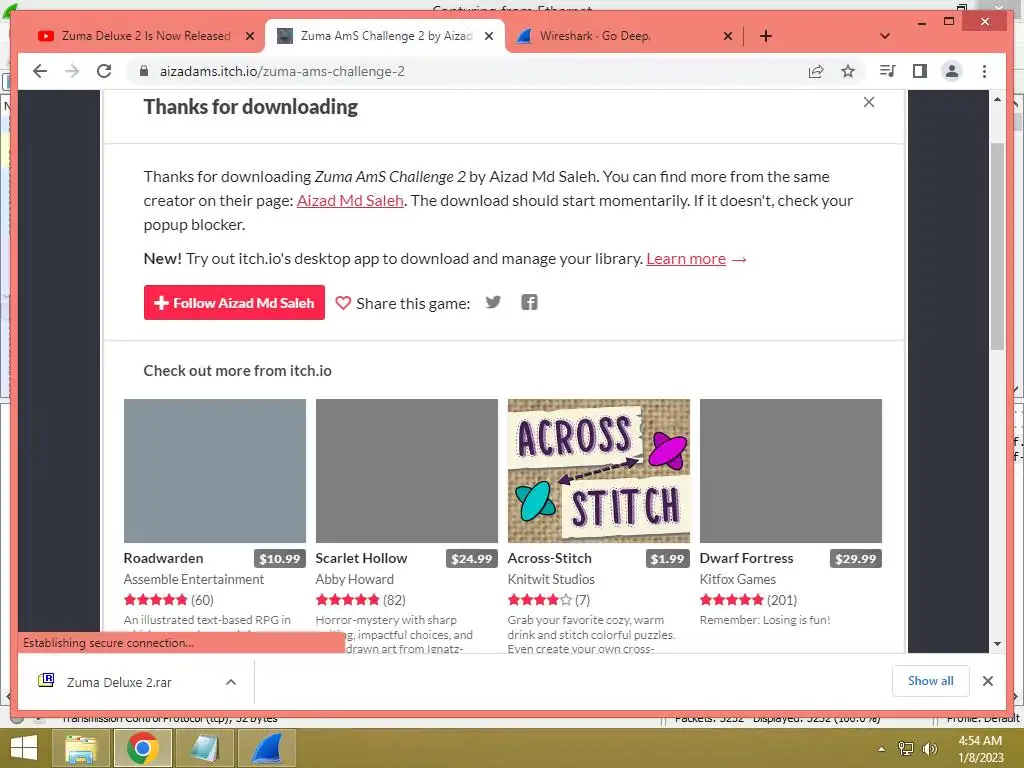Open the Learn more link
This screenshot has height=768, width=1024.
coord(686,259)
